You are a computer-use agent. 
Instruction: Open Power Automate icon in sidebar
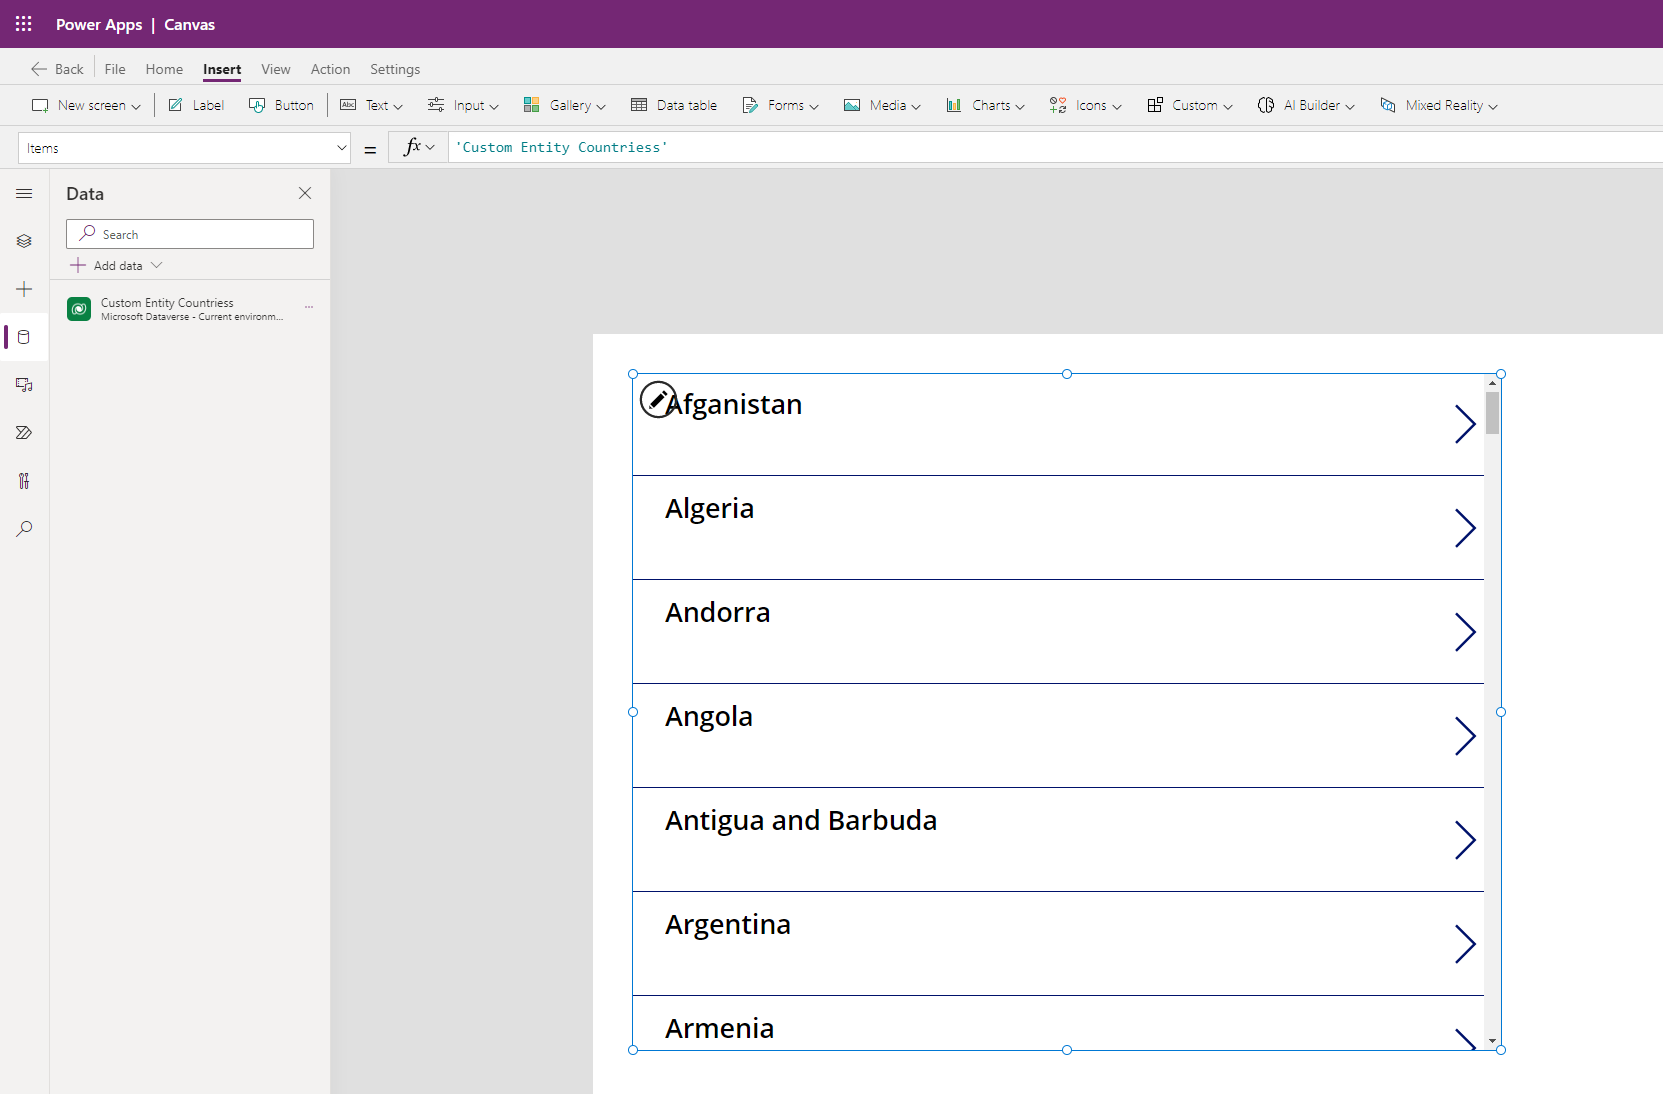(x=24, y=433)
